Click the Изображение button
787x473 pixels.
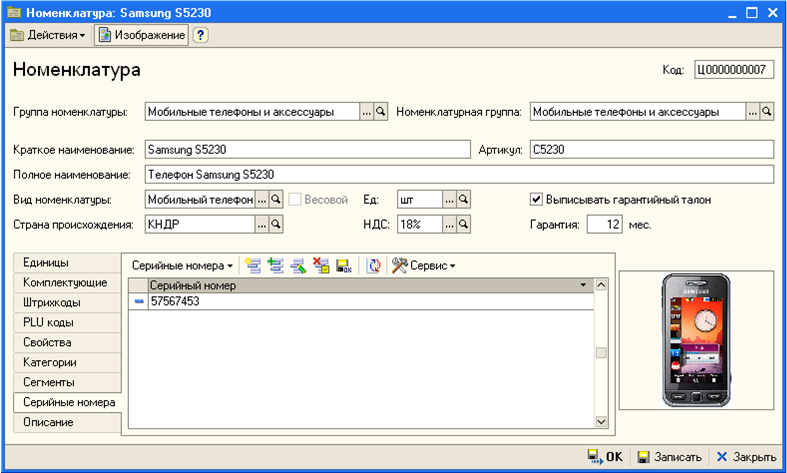(x=142, y=35)
